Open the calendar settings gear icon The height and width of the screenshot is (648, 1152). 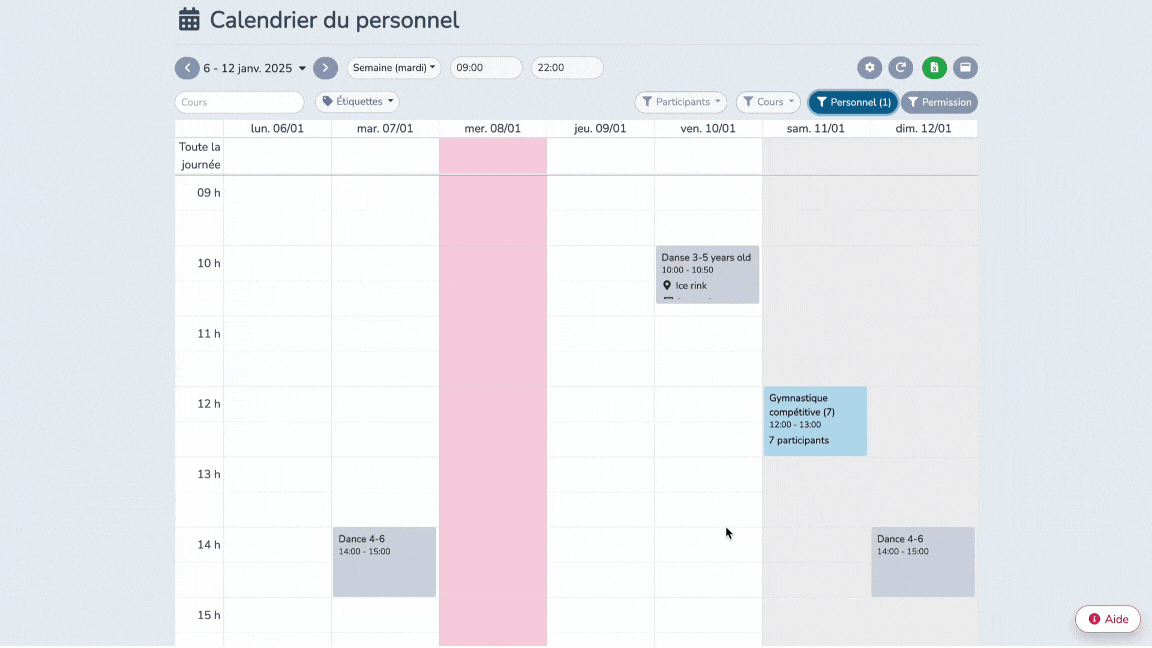(869, 67)
